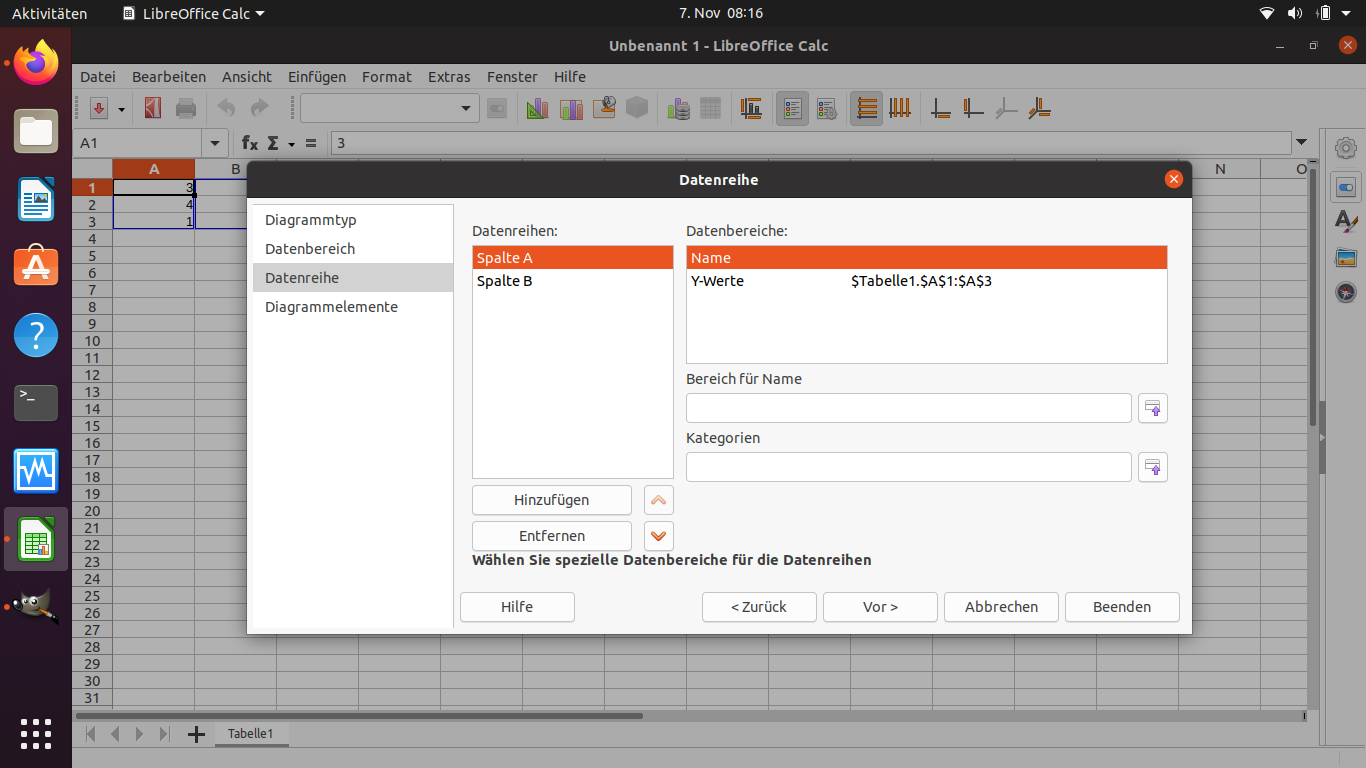1366x768 pixels.
Task: Click the Chart Area icon
Action: (x=571, y=108)
